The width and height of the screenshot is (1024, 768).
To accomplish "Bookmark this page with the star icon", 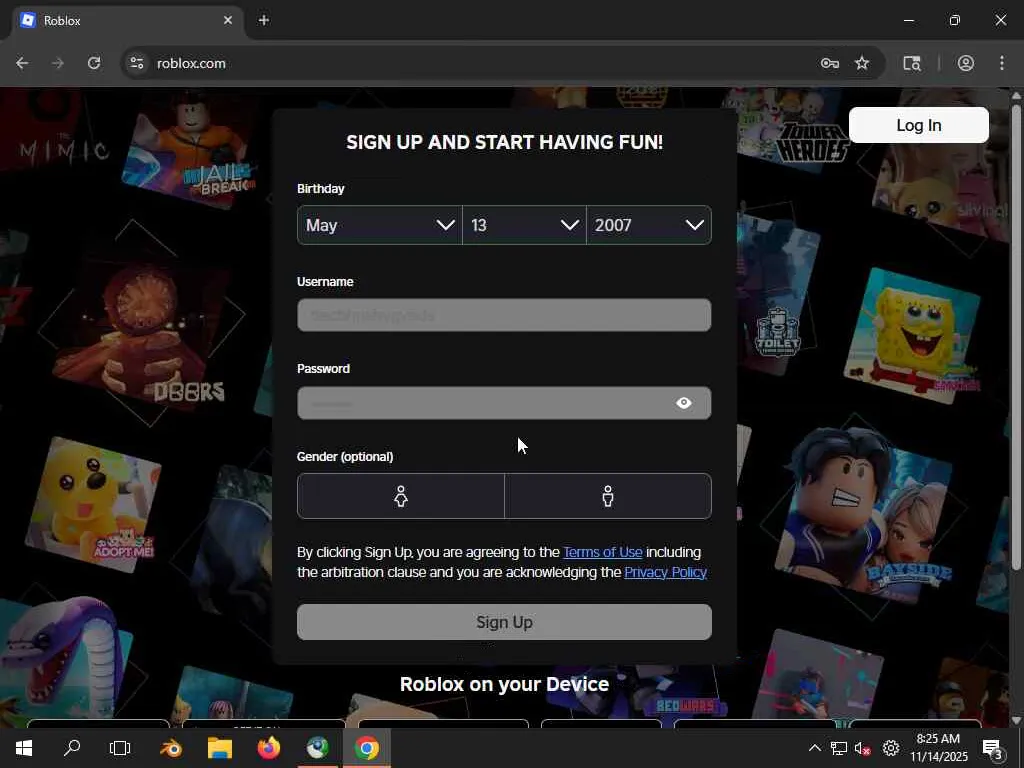I will (862, 63).
